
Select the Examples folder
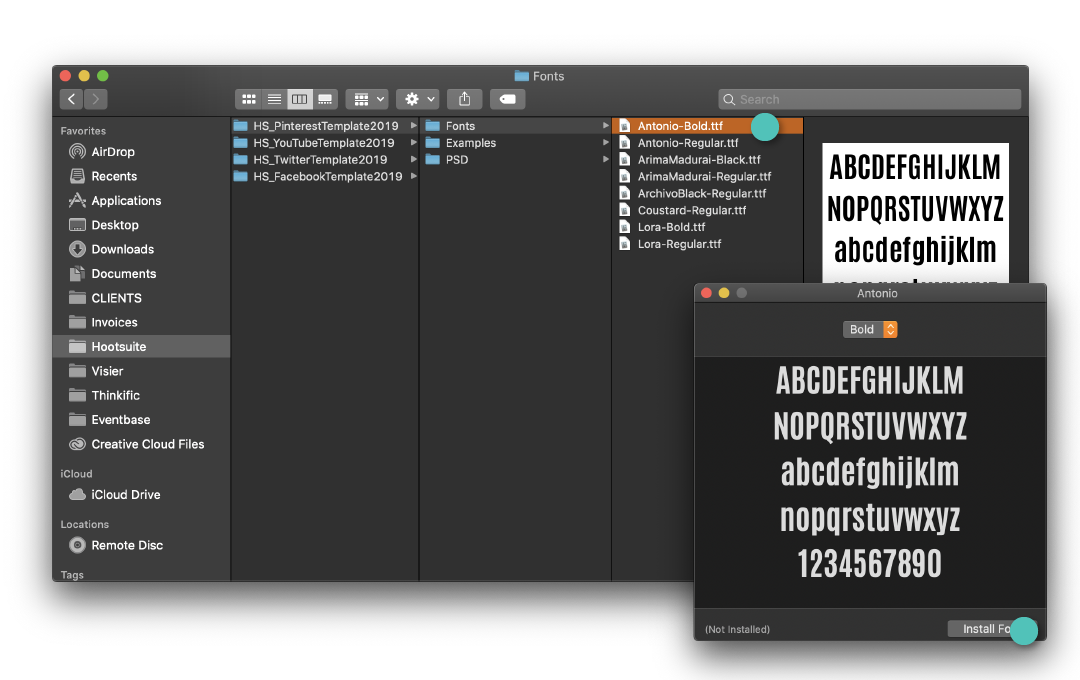tap(470, 143)
